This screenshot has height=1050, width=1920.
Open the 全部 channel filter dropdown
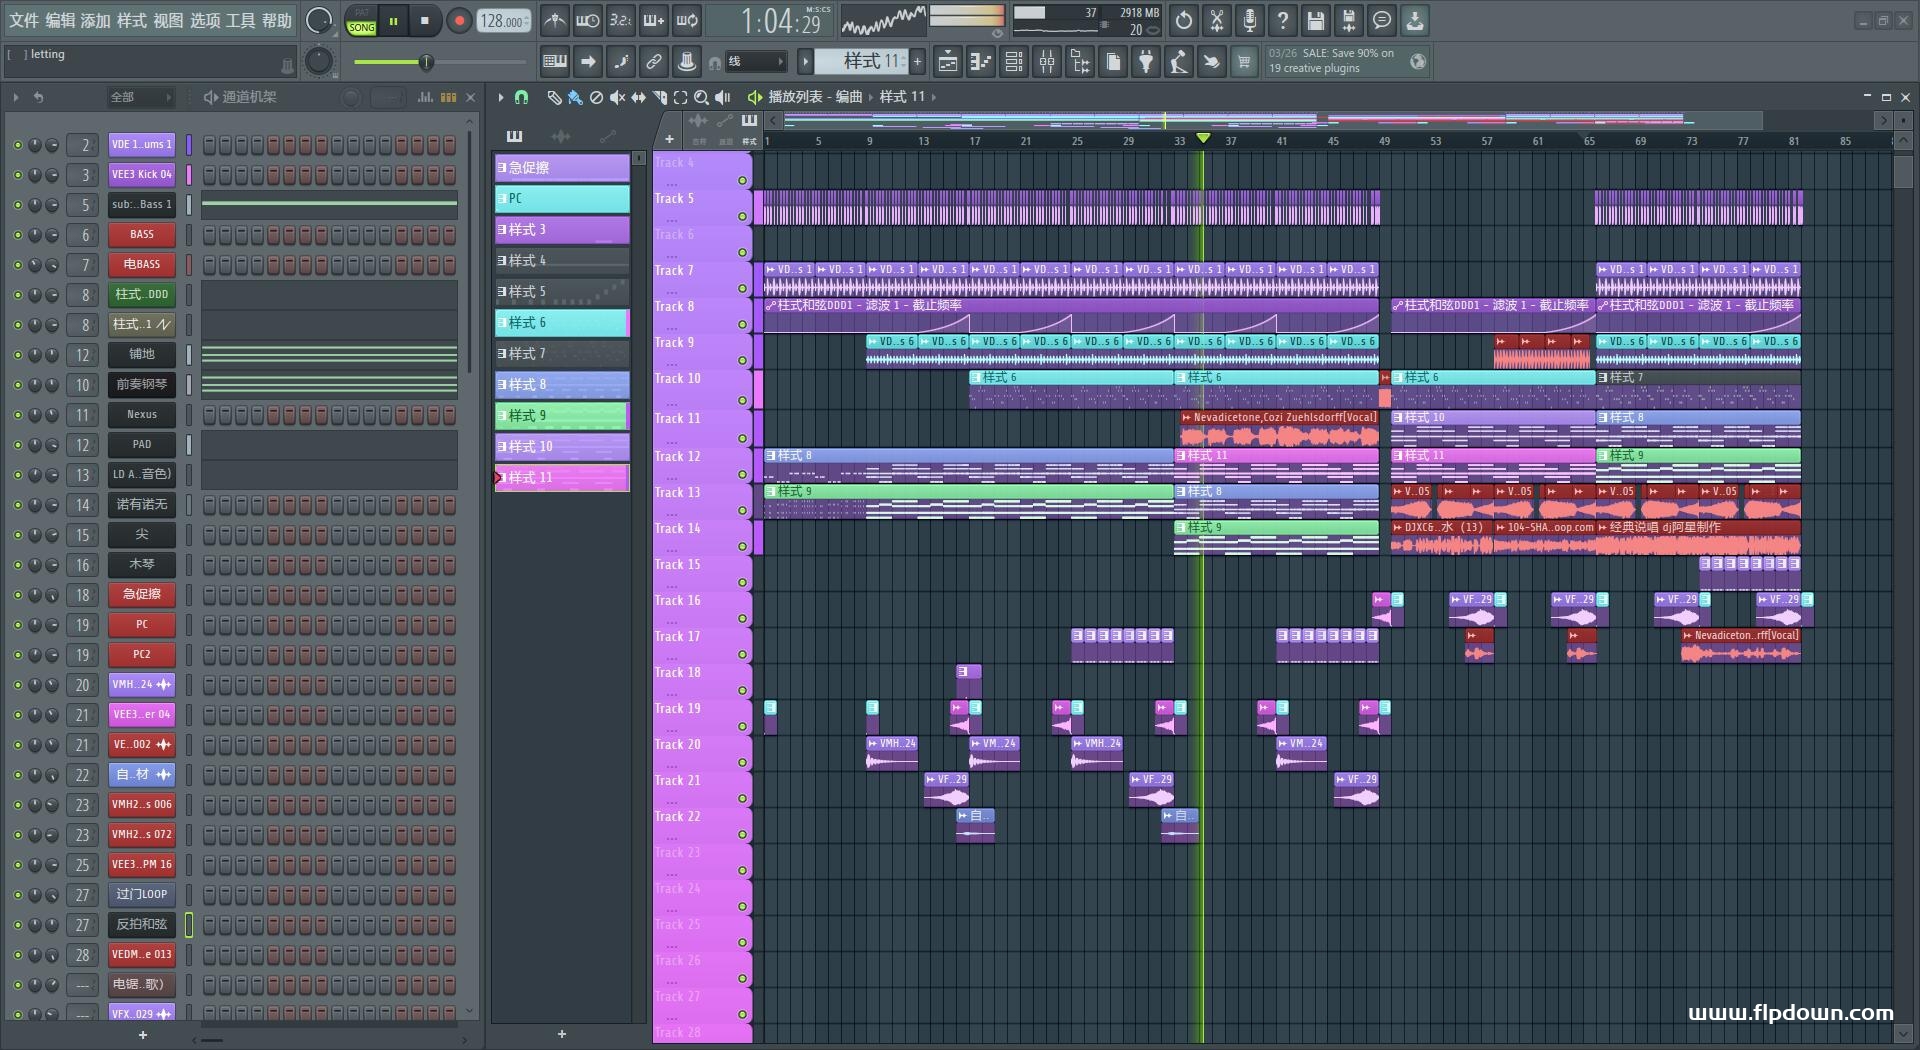click(x=140, y=97)
